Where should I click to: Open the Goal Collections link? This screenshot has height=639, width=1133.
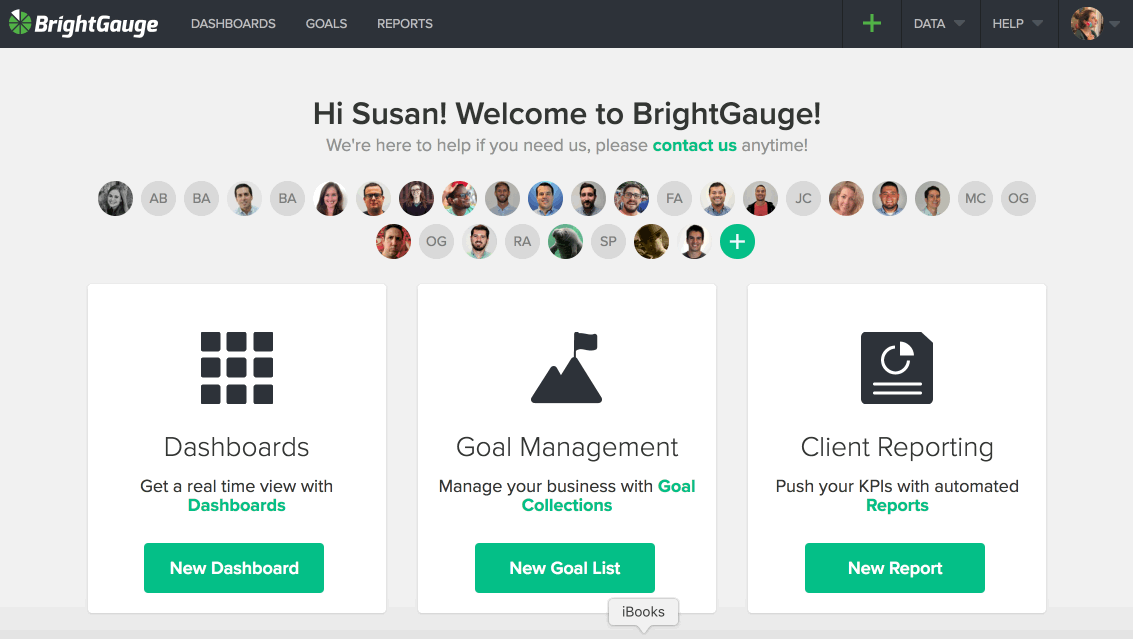(x=609, y=496)
